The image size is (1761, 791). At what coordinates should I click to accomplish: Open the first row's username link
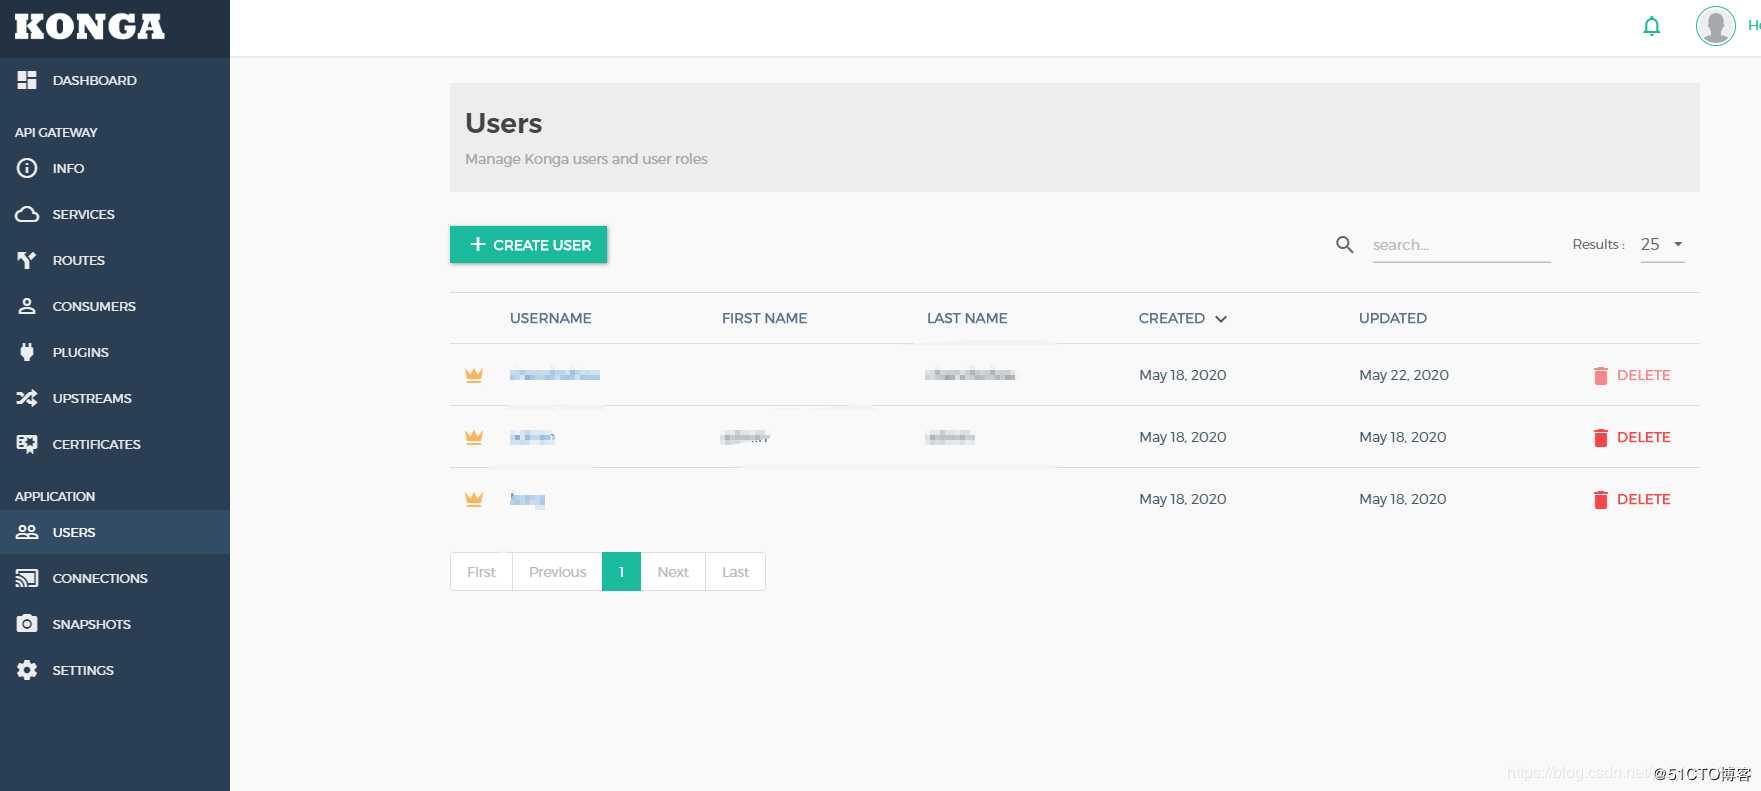(555, 375)
